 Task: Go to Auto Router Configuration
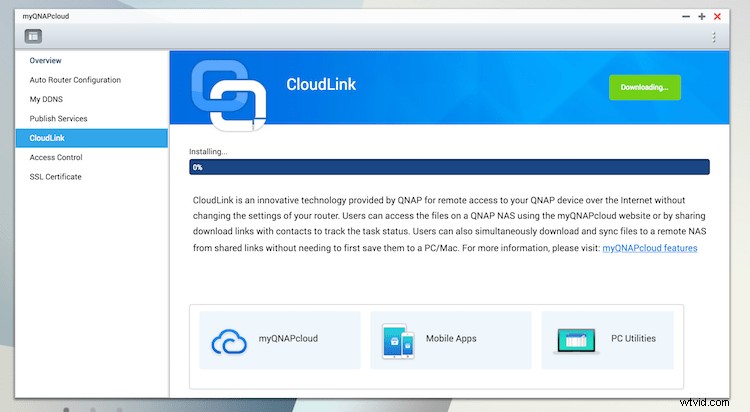(91, 80)
